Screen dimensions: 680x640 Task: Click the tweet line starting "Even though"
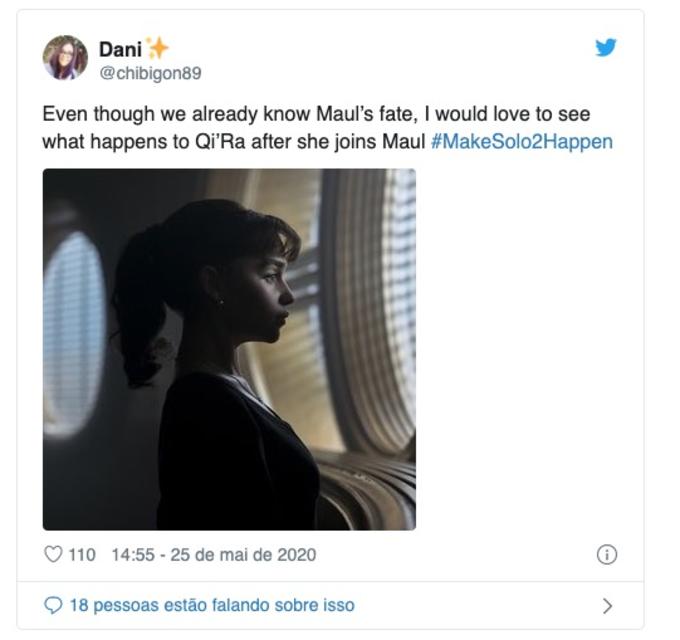[315, 114]
